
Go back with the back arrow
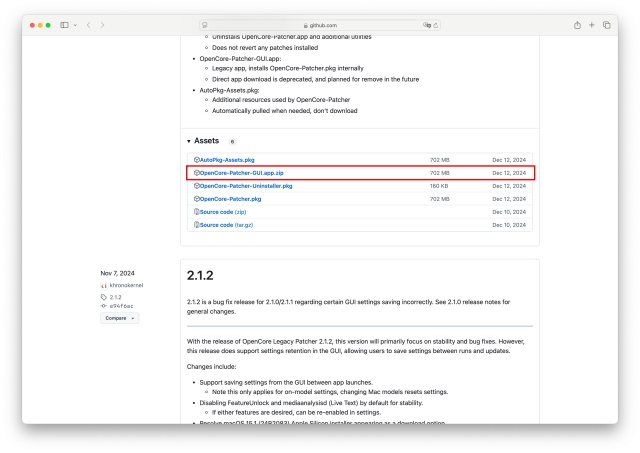pos(89,24)
